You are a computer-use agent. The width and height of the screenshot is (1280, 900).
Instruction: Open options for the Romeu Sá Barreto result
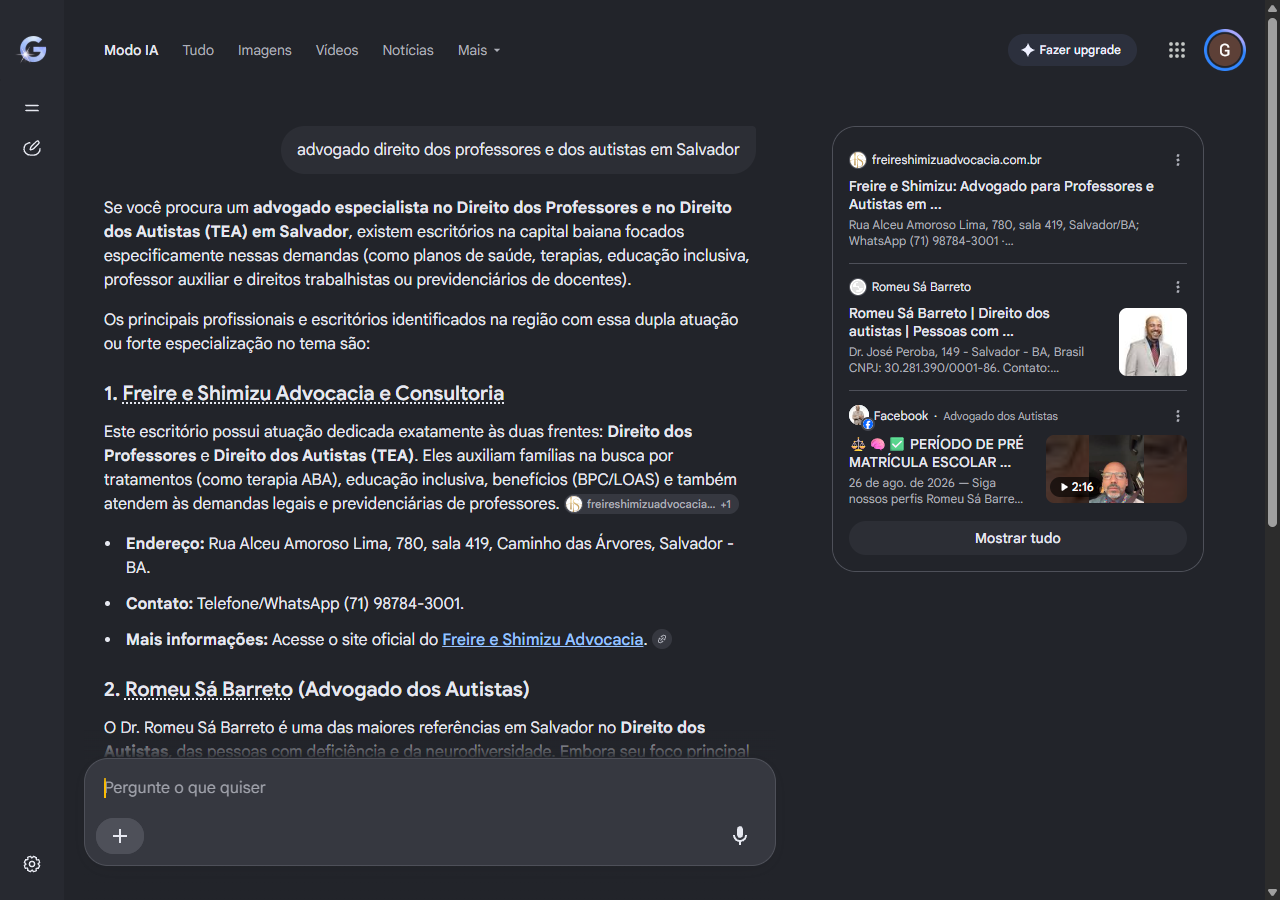click(1178, 287)
